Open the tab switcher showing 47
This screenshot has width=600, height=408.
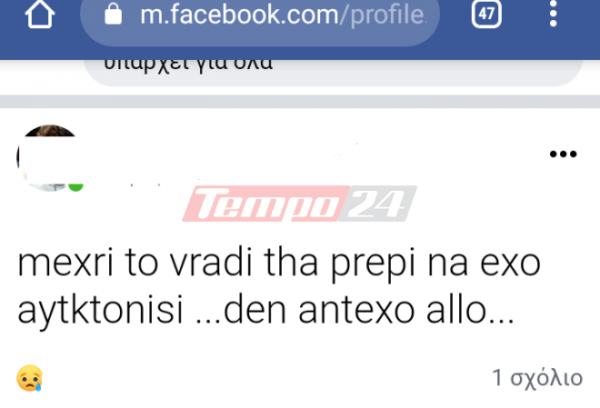pyautogui.click(x=486, y=14)
